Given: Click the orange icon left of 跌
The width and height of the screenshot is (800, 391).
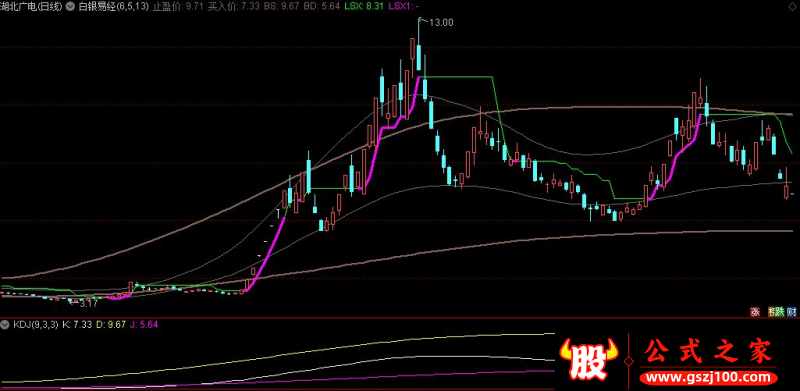Looking at the screenshot, I should click(771, 311).
